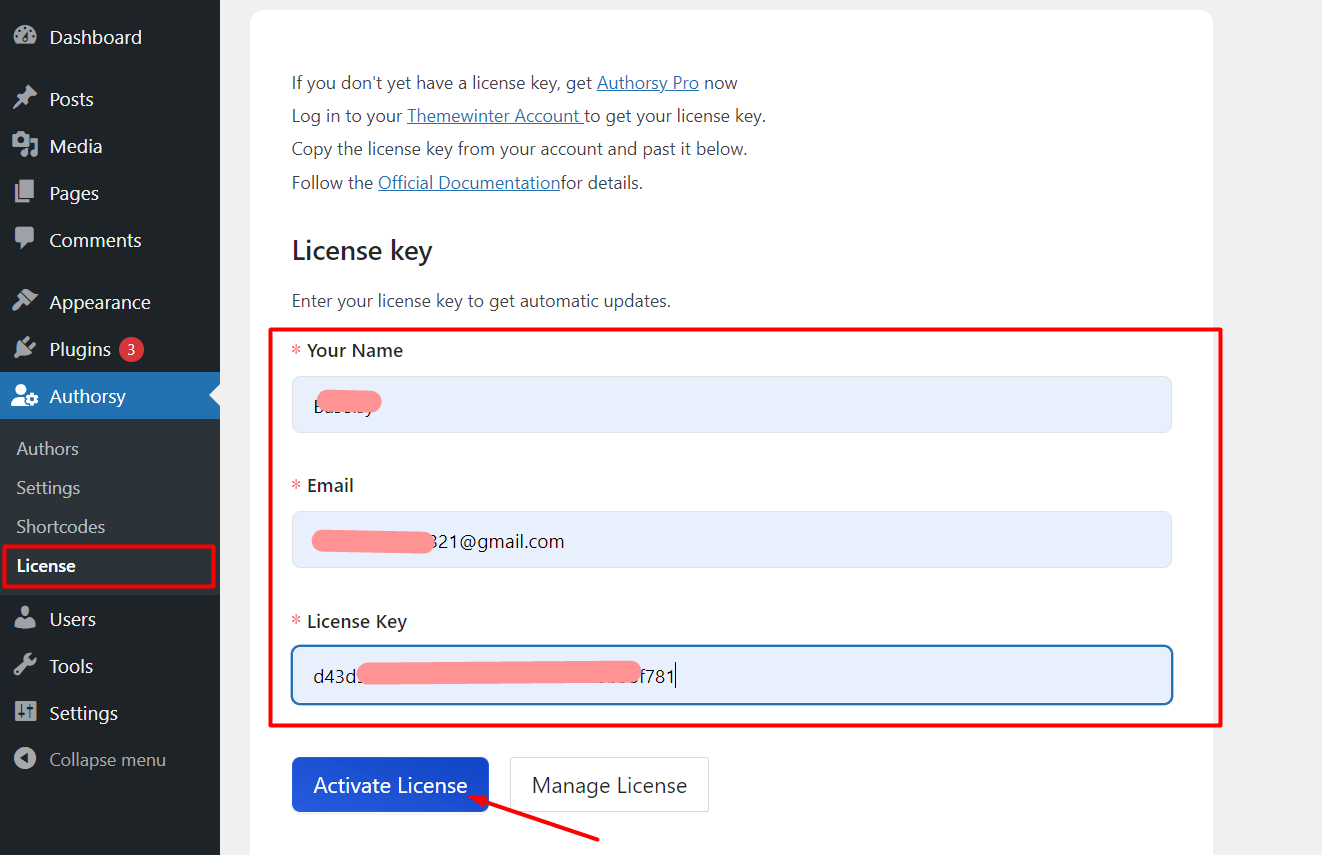Click the Comments speech bubble icon
Screen dimensions: 1322x855
coord(25,240)
